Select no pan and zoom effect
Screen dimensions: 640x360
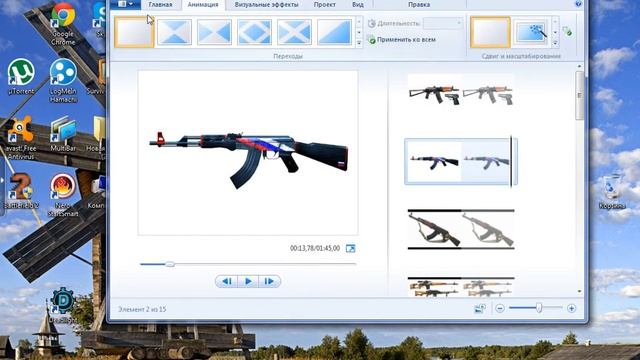tap(490, 32)
